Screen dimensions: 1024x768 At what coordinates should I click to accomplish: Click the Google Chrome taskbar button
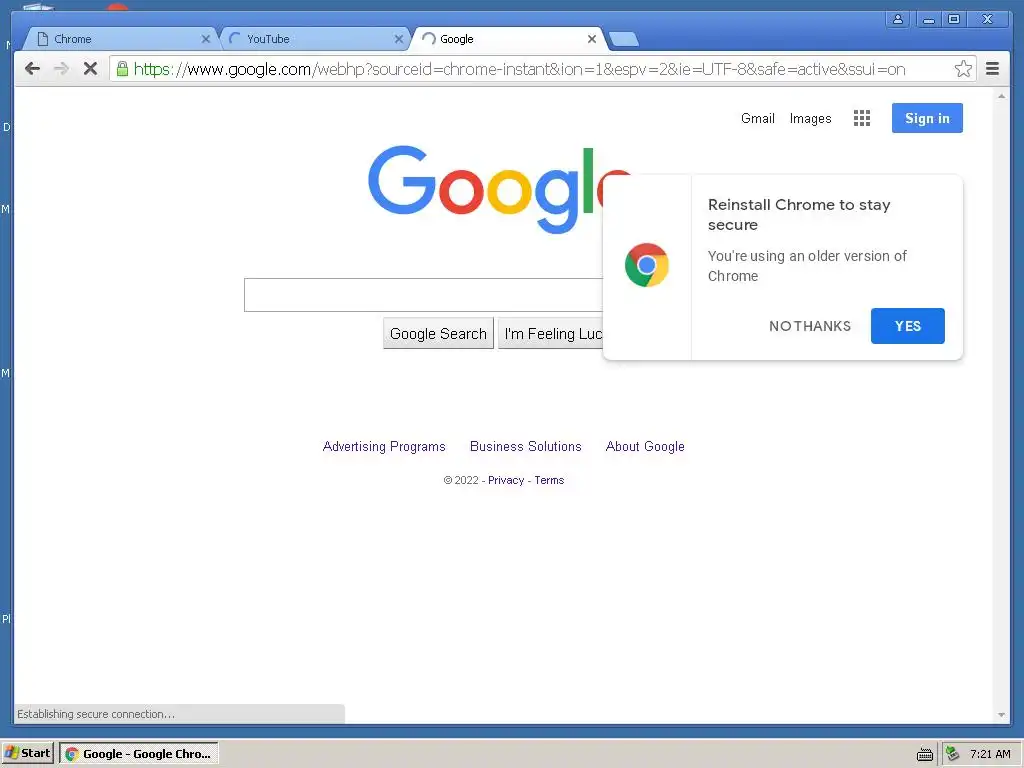click(x=138, y=754)
